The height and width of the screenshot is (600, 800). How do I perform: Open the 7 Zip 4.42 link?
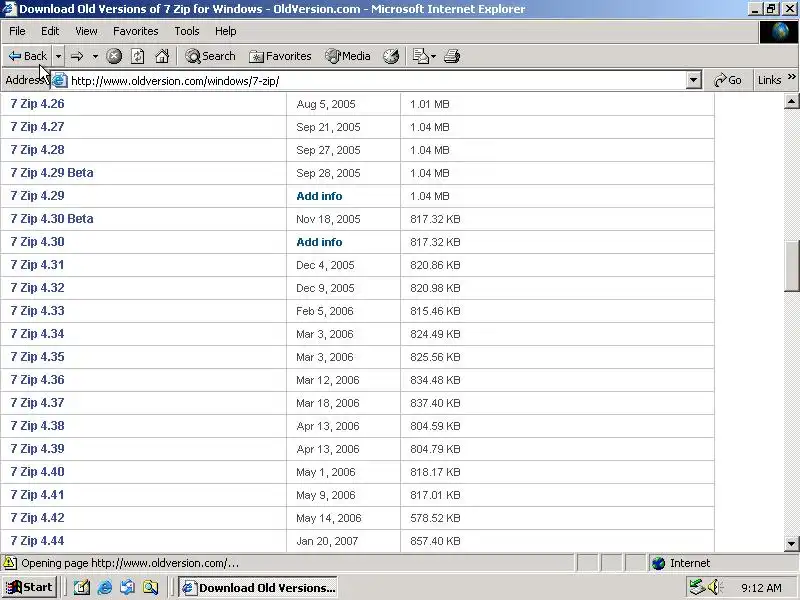(37, 517)
